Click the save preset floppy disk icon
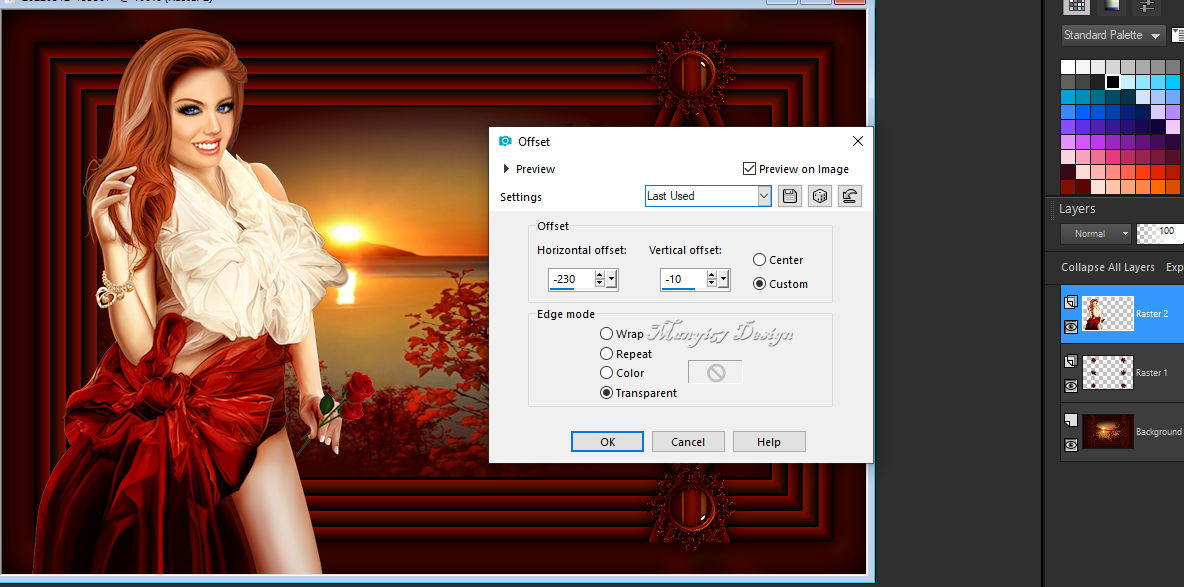This screenshot has height=587, width=1184. click(x=790, y=196)
